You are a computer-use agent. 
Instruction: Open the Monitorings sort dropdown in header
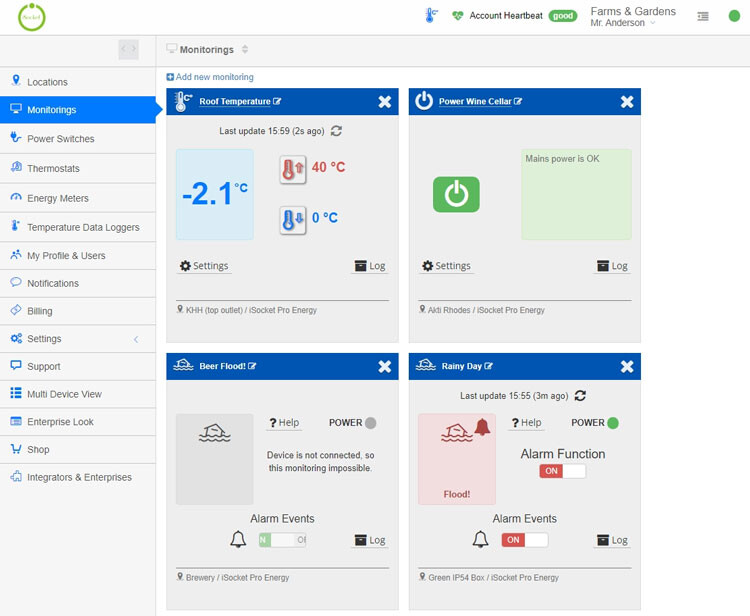245,50
